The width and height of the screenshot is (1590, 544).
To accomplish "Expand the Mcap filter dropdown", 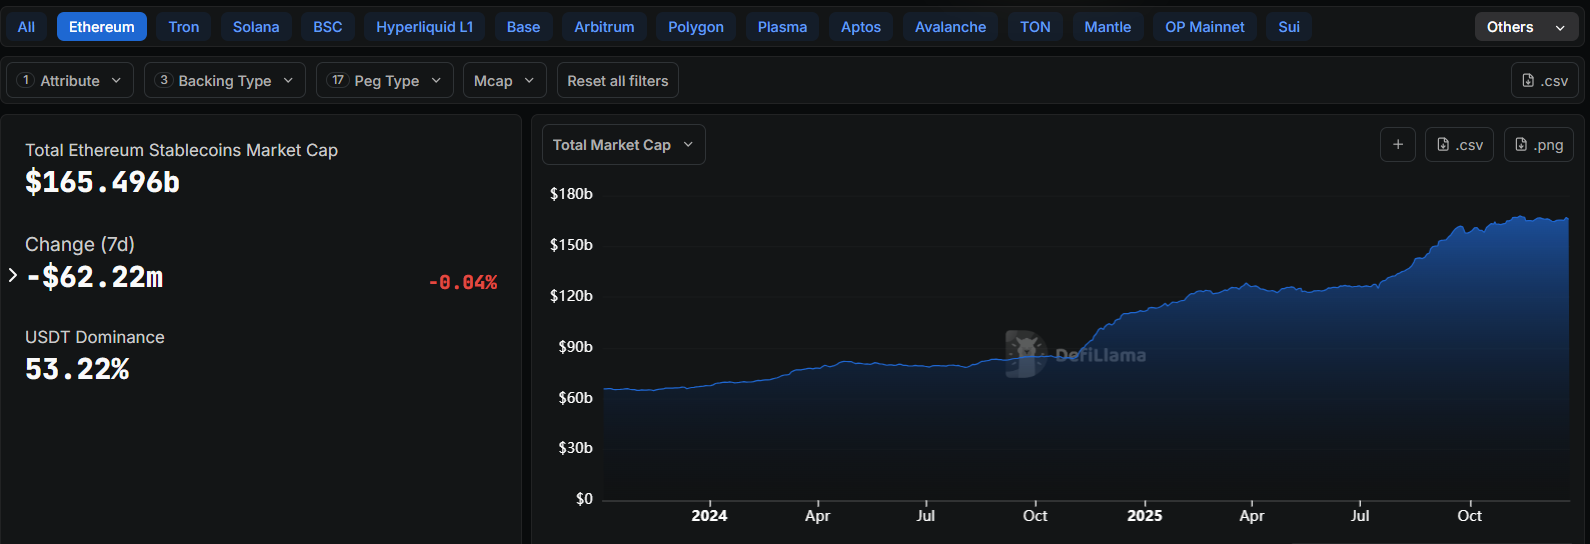I will [504, 81].
